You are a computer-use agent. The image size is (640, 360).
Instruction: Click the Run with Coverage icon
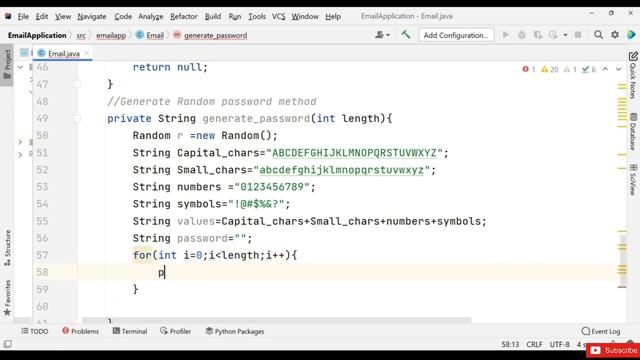click(538, 35)
